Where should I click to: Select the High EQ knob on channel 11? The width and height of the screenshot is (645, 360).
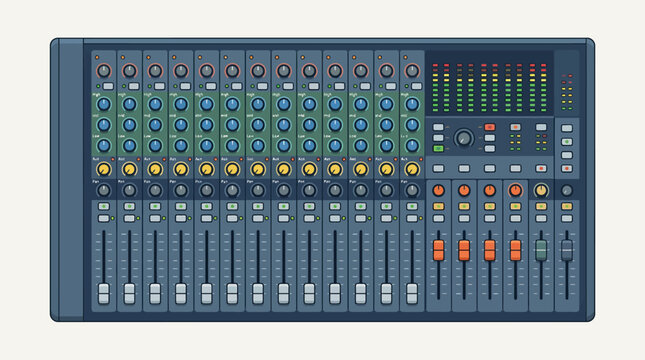(361, 105)
